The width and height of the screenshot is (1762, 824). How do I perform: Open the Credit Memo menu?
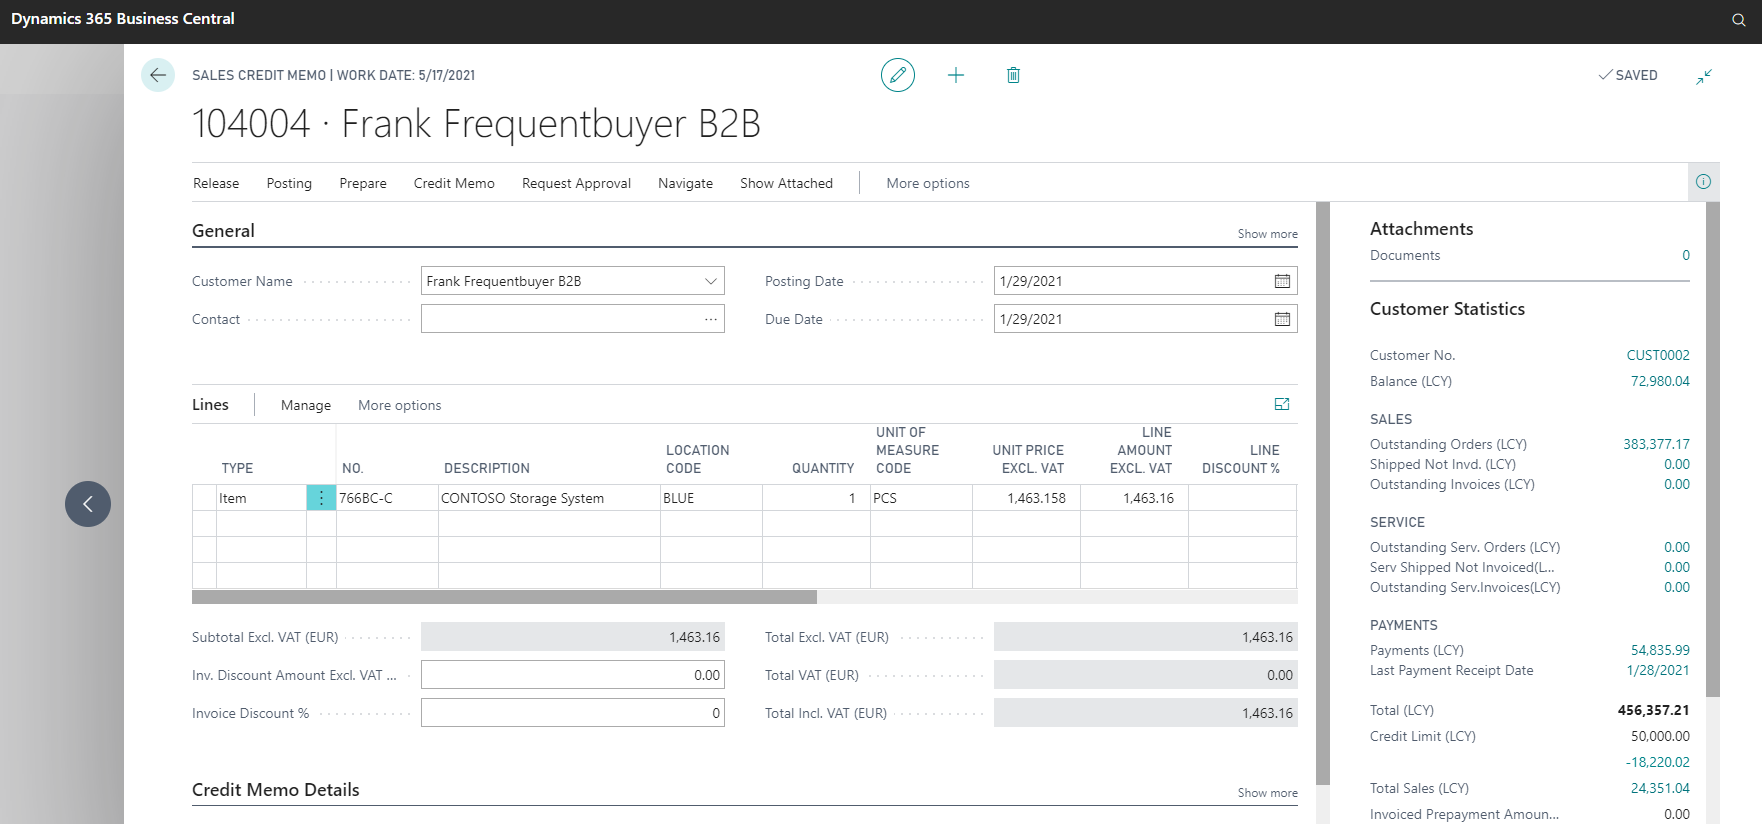click(454, 183)
